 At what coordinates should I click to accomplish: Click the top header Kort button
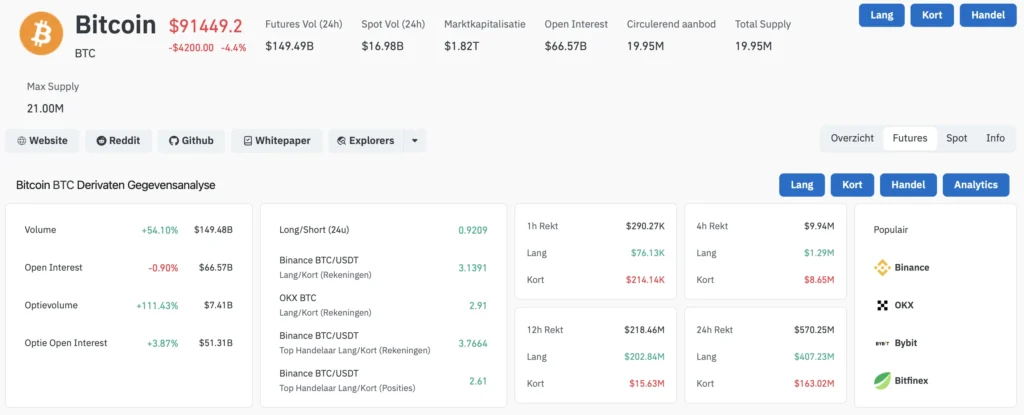coord(932,15)
